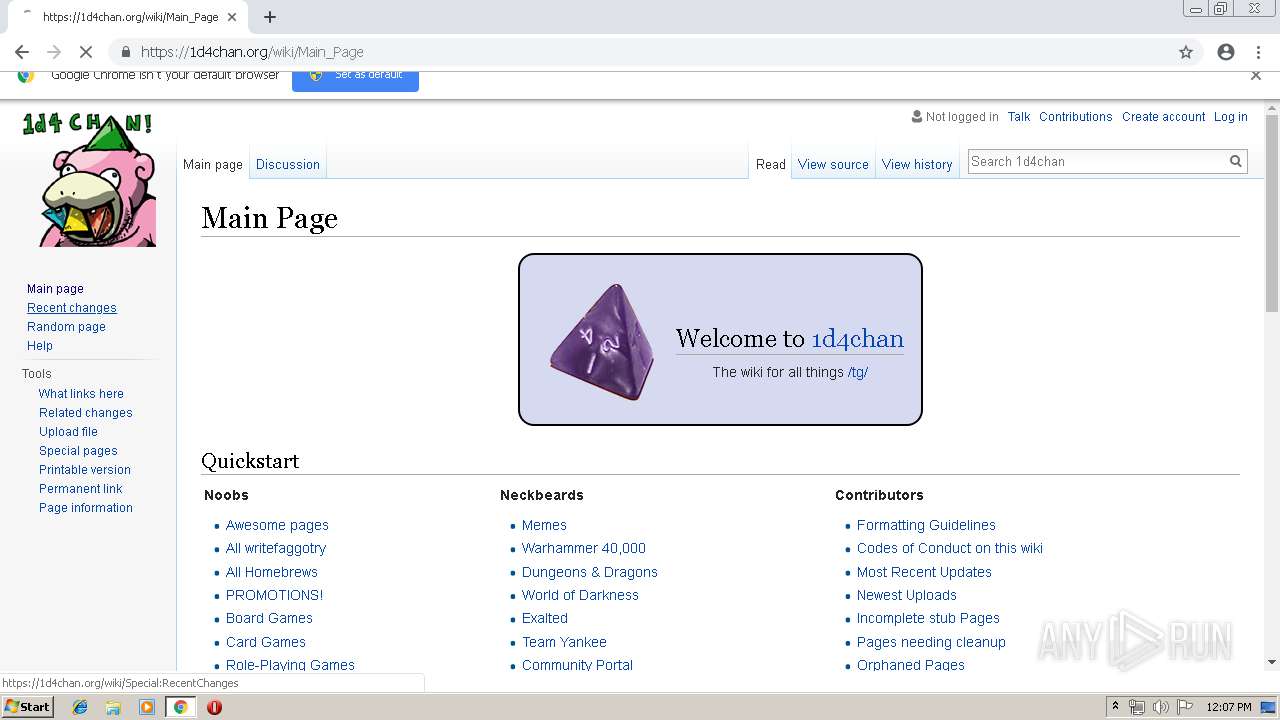Select the Main page tab

[213, 164]
